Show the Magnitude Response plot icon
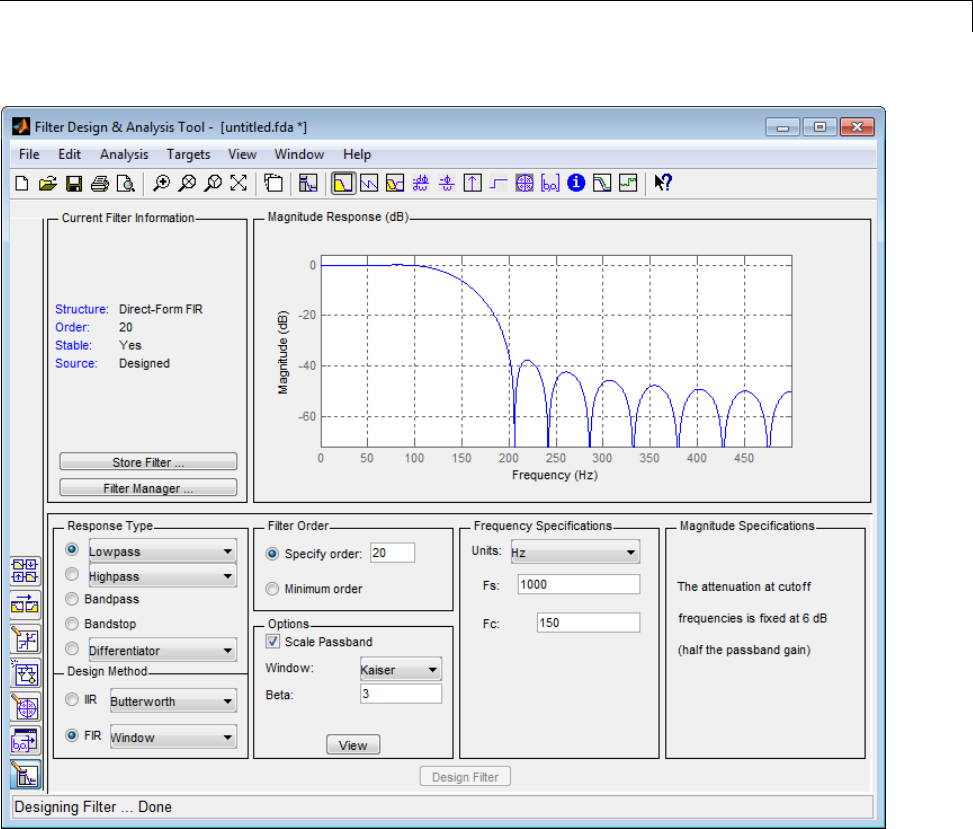Viewport: 973px width, 829px height. [343, 183]
